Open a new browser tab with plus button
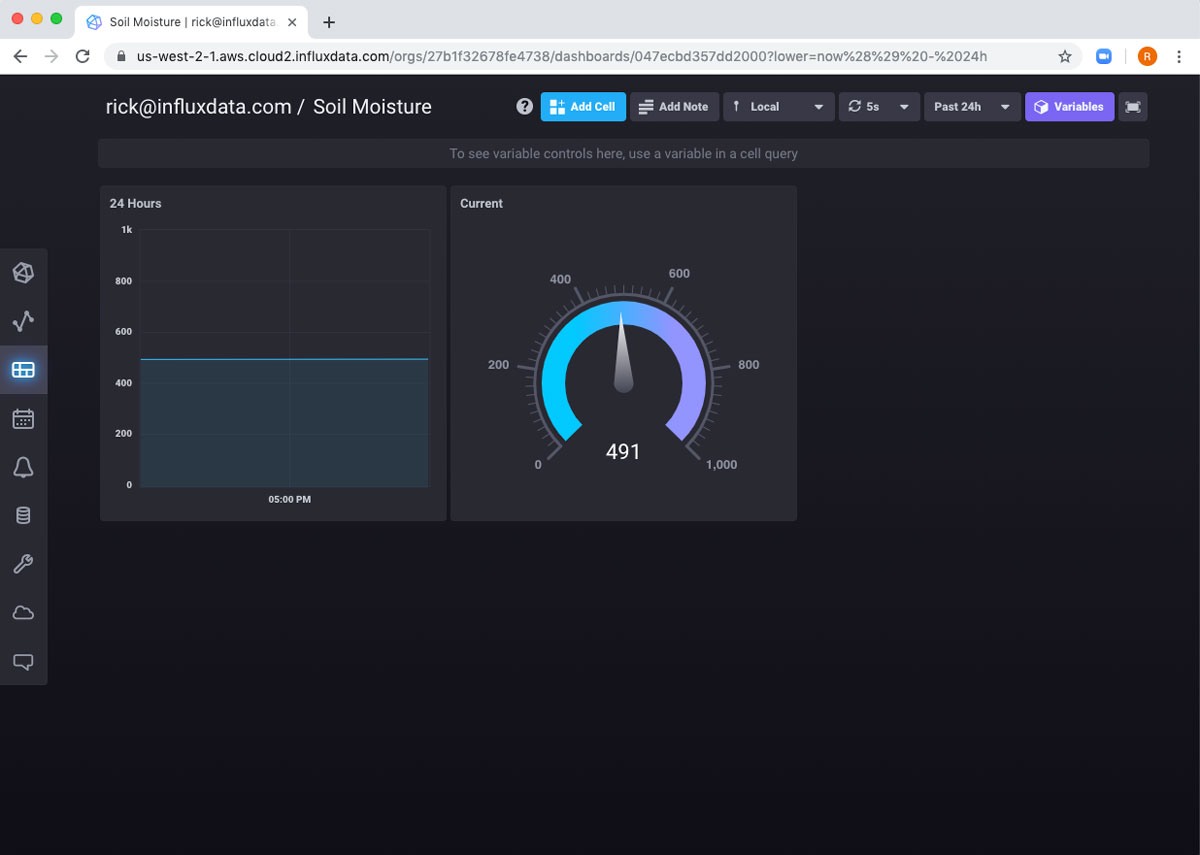This screenshot has height=855, width=1200. tap(329, 22)
